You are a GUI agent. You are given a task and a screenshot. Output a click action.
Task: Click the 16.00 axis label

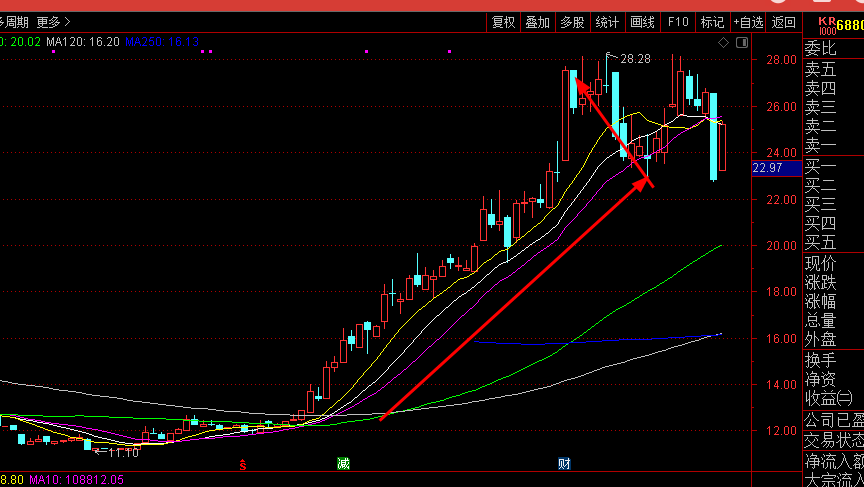tap(781, 339)
